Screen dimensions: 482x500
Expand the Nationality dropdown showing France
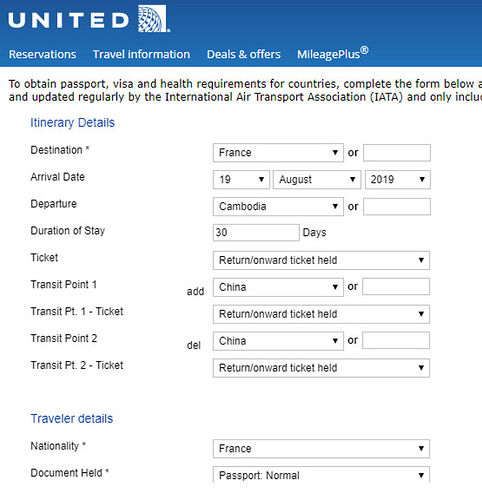pyautogui.click(x=321, y=449)
